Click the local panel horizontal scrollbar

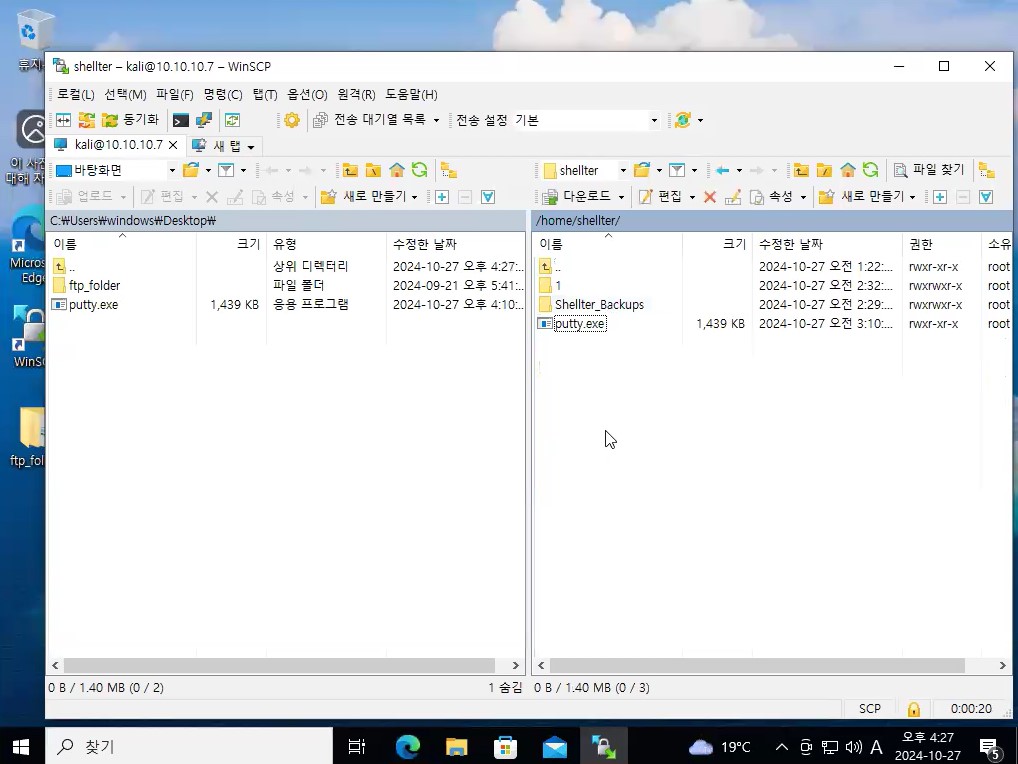click(x=279, y=665)
